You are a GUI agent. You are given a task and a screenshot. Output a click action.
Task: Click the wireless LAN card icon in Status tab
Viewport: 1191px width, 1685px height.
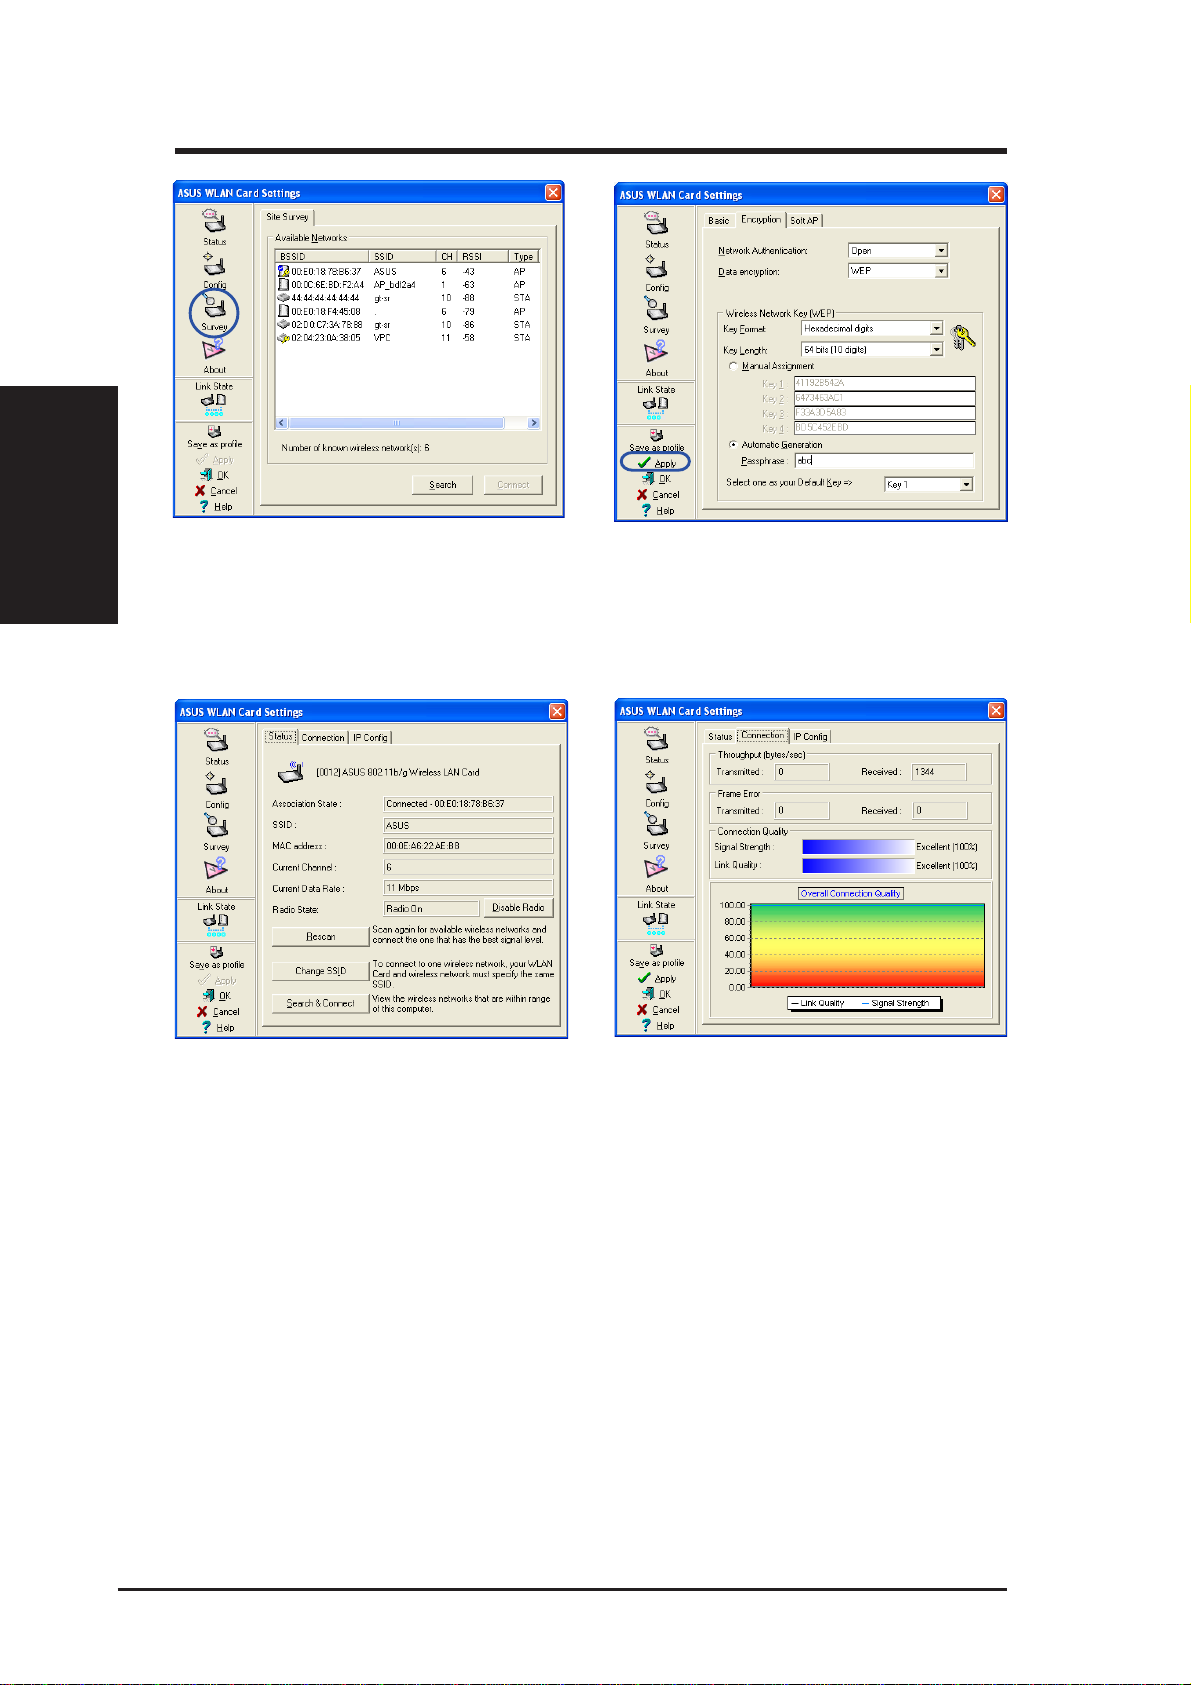291,771
